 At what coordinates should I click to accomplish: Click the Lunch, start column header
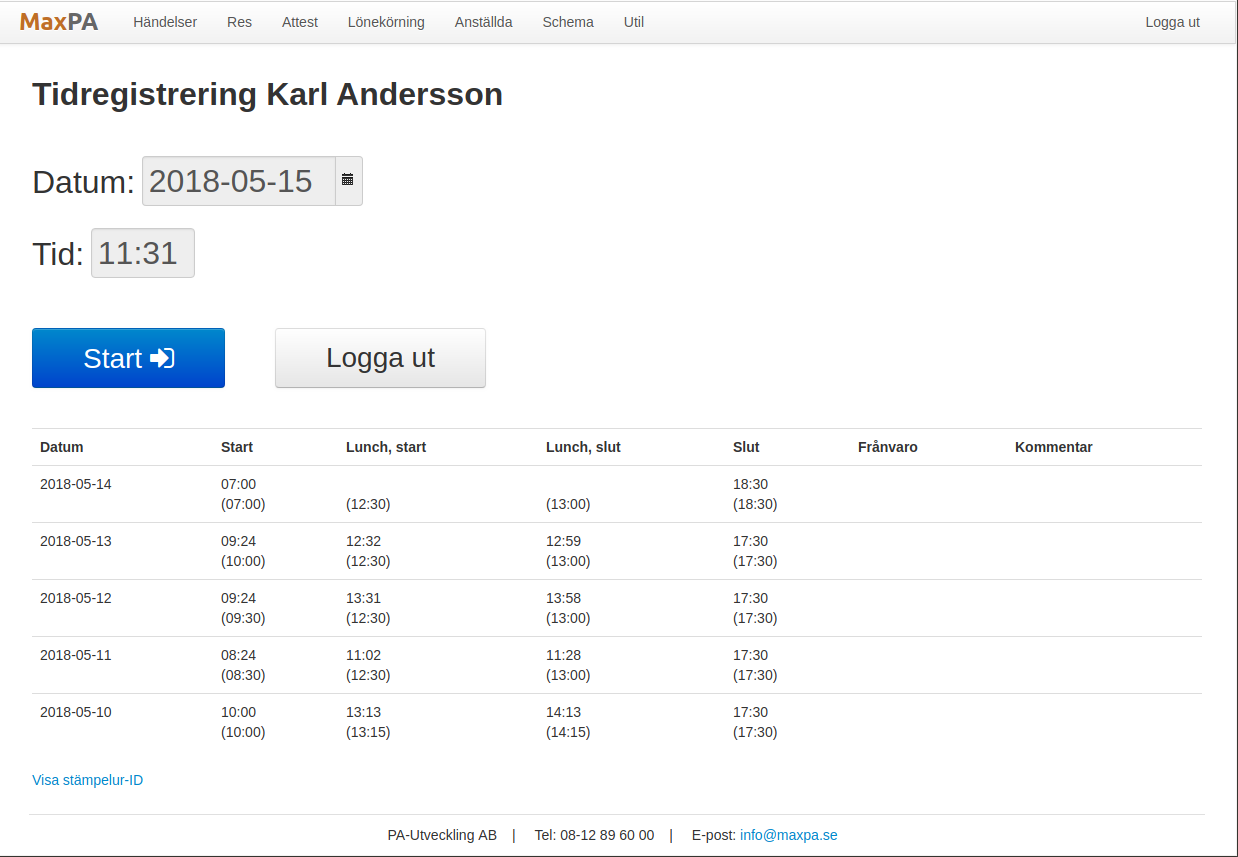tap(386, 447)
